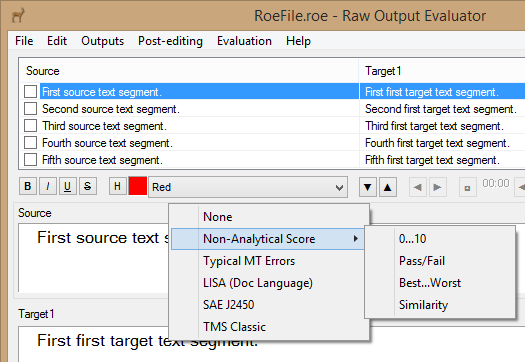The height and width of the screenshot is (362, 525).
Task: Toggle underline formatting button
Action: (68, 186)
